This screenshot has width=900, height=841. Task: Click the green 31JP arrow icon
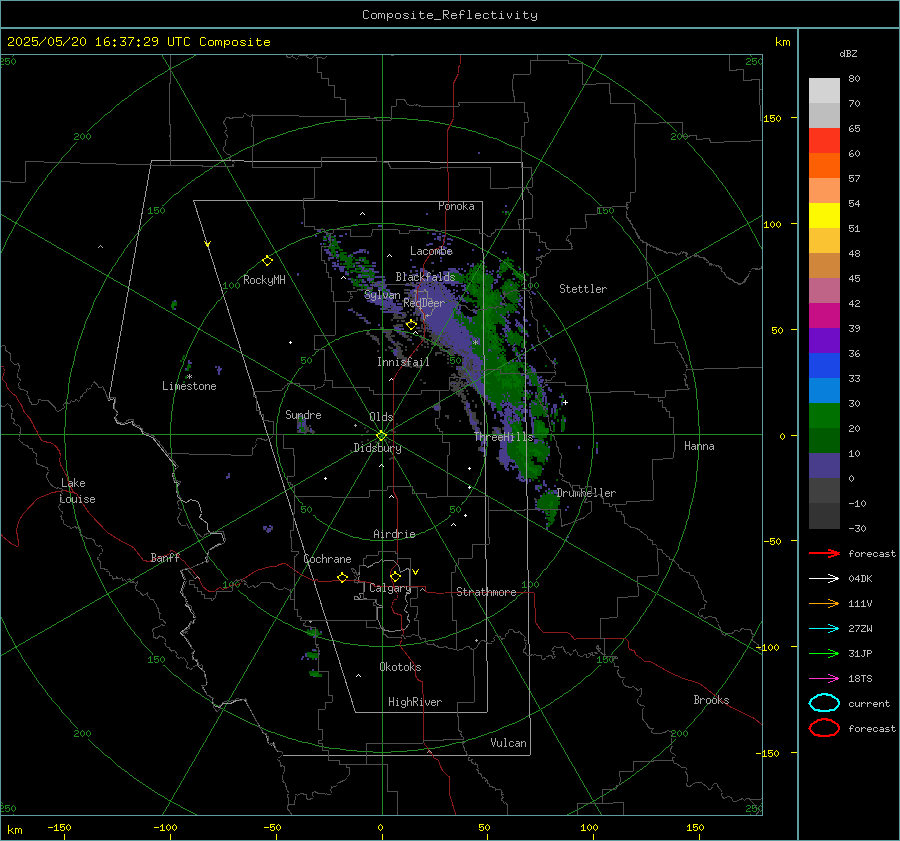coord(824,653)
